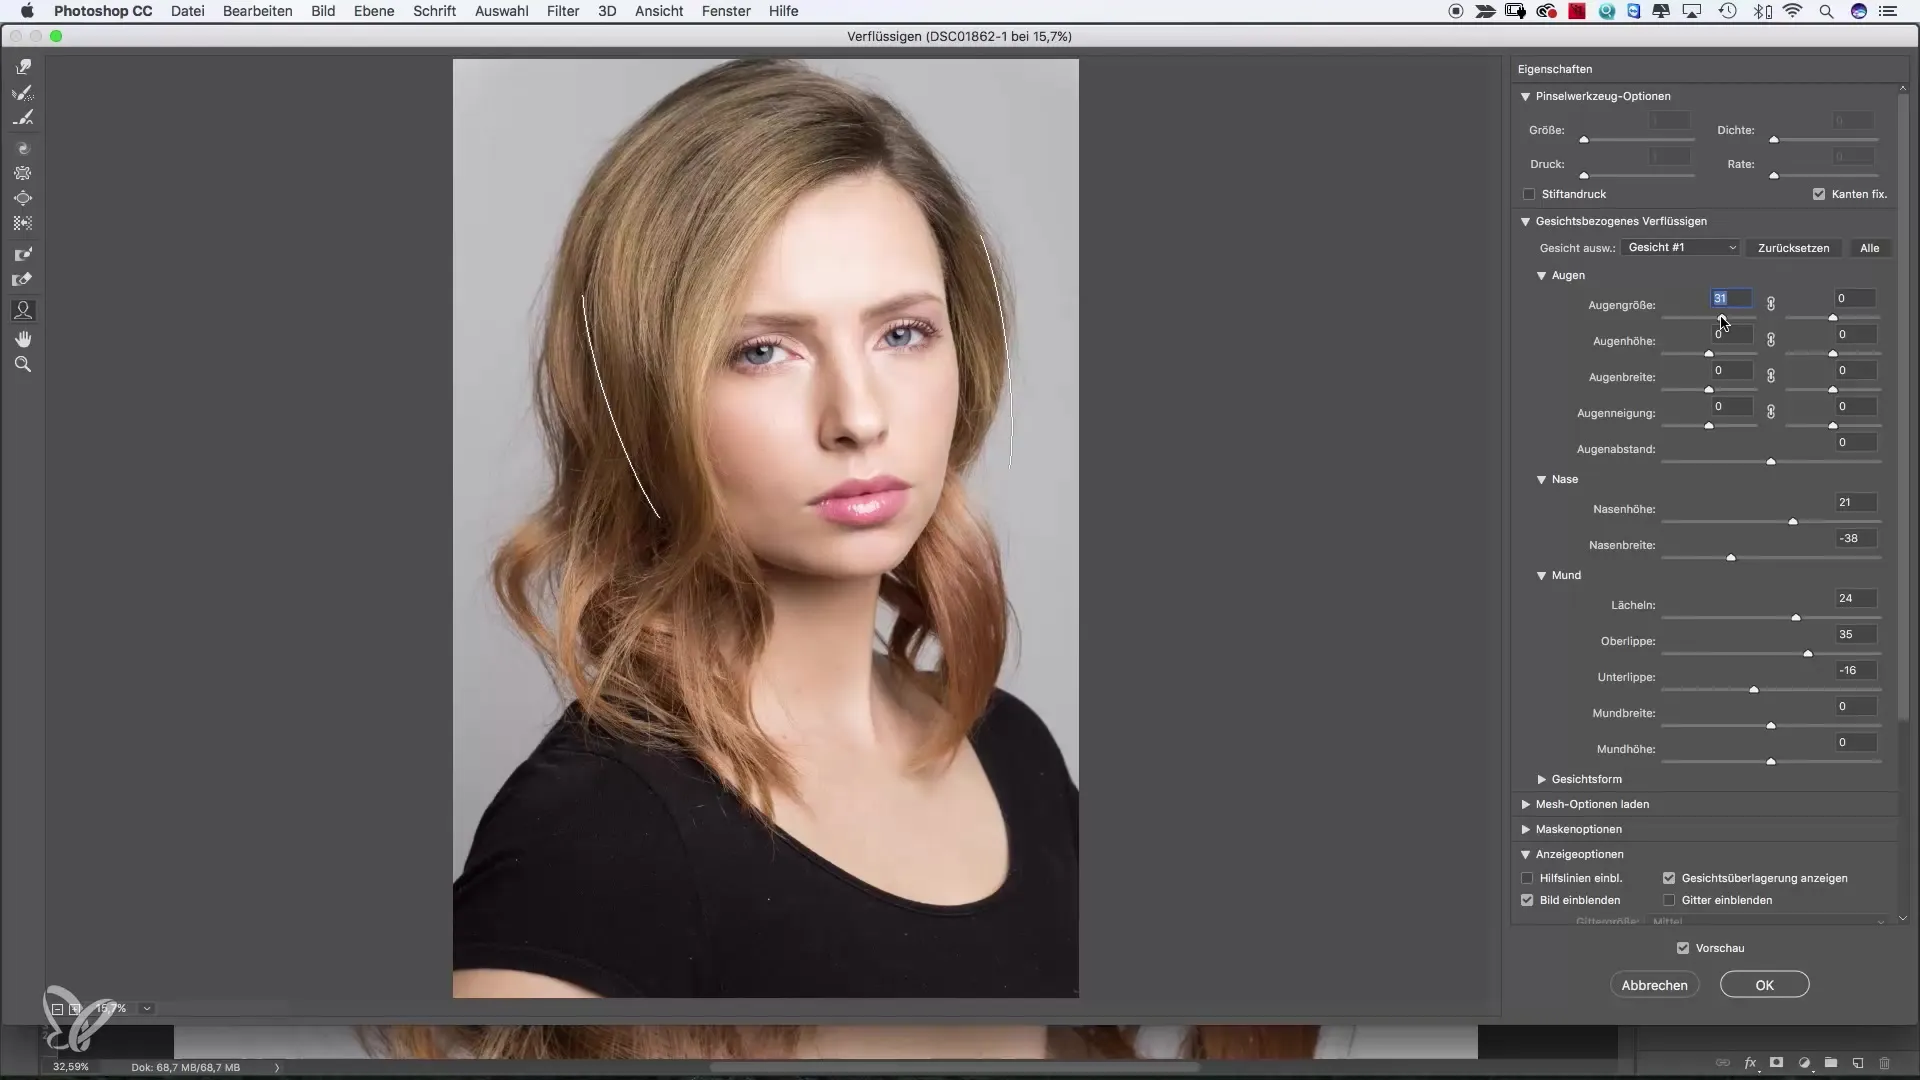Select the Twirl Clockwise tool

point(23,148)
